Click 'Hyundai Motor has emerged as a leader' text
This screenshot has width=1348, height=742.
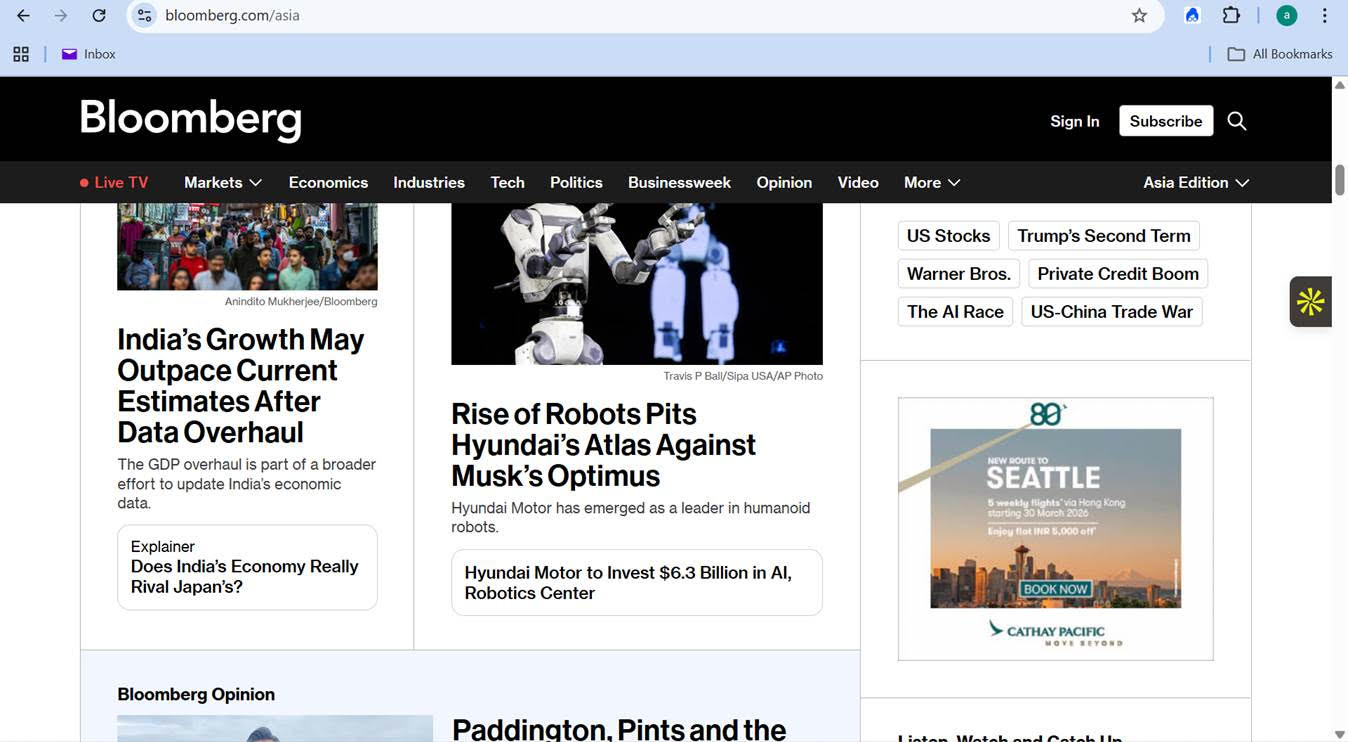coord(631,517)
